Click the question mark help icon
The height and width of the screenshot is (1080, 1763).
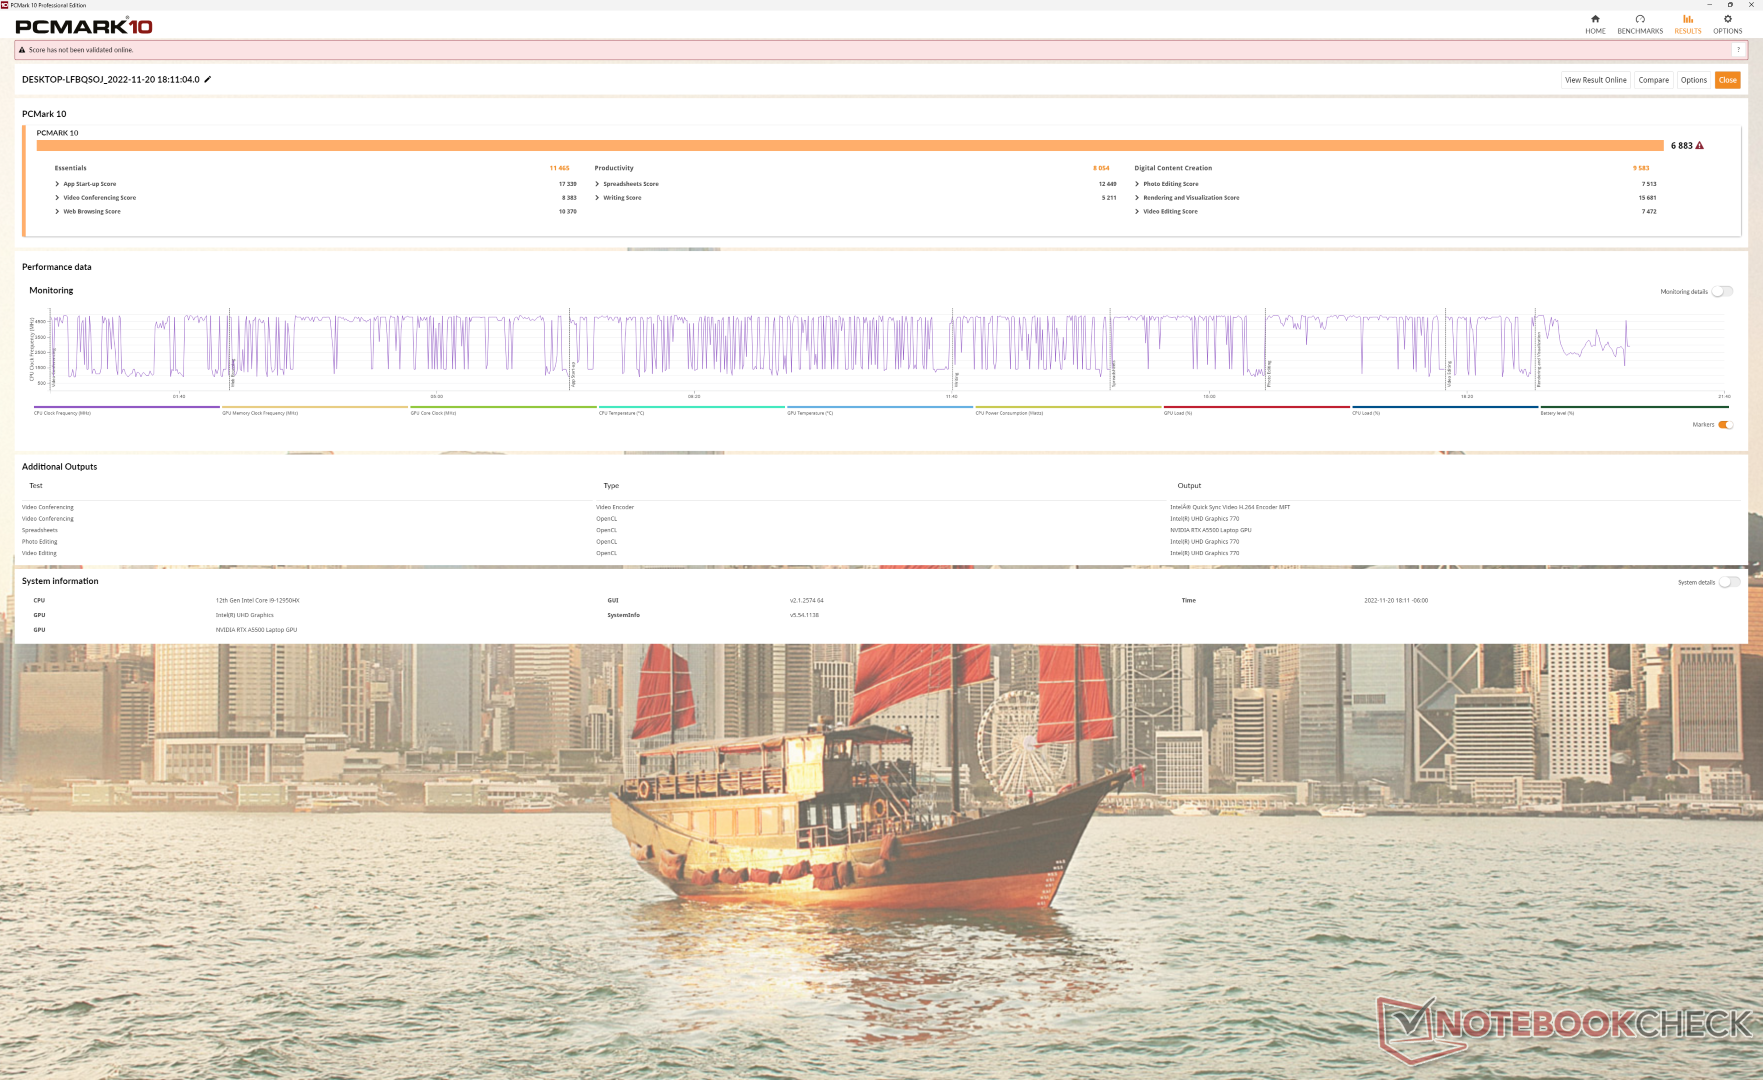pos(1738,50)
